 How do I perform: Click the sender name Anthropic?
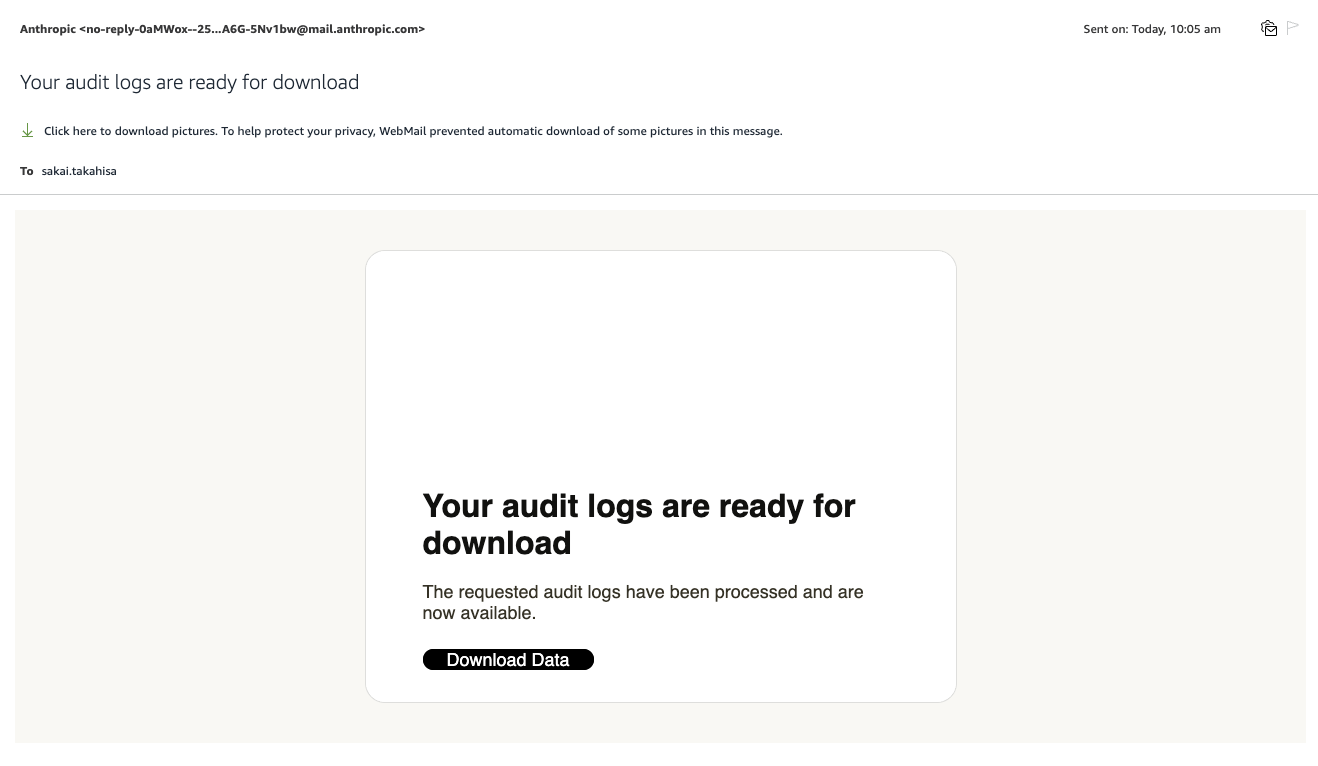point(47,29)
